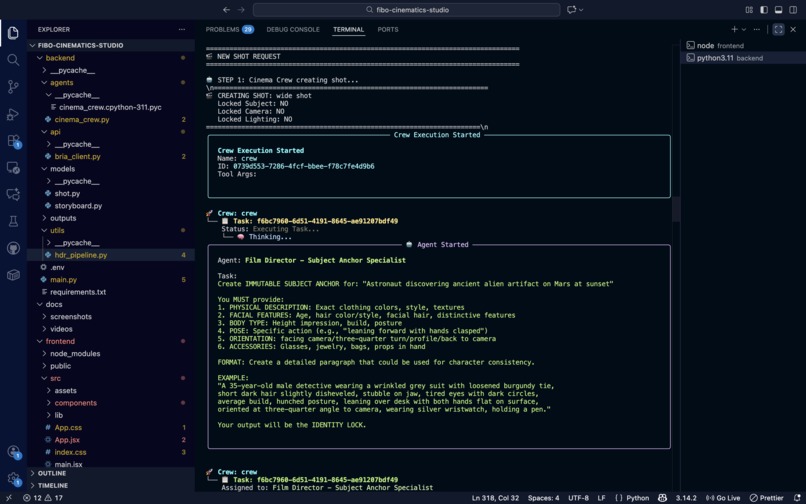Viewport: 806px width, 504px height.
Task: Open Manage gear icon in activity bar
Action: tap(13, 479)
